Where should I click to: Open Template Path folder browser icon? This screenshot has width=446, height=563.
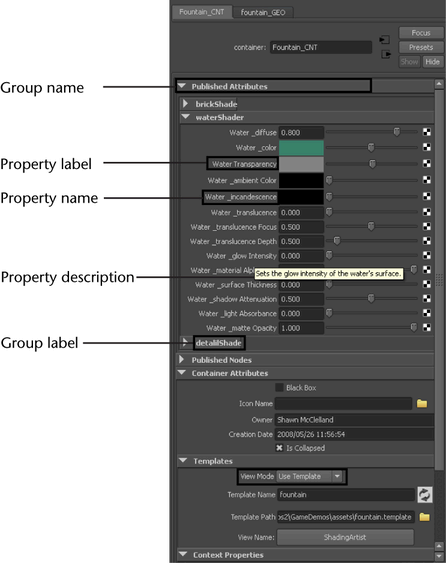424,517
